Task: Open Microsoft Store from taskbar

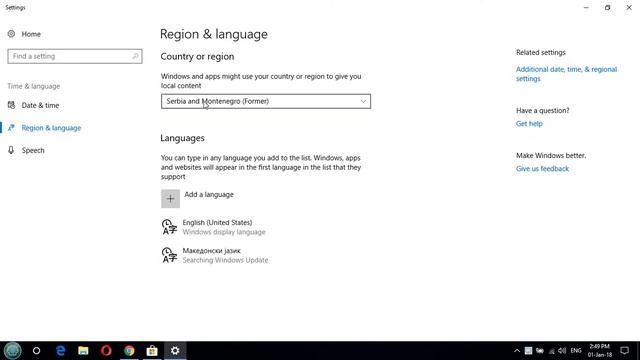Action: click(x=152, y=351)
